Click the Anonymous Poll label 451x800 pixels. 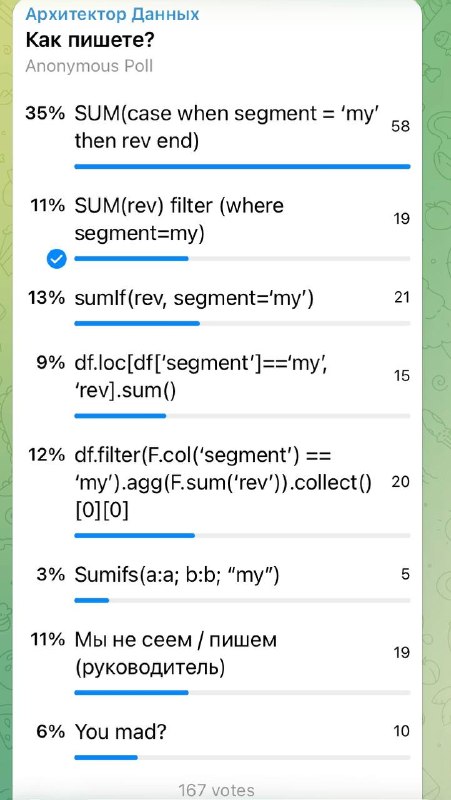(89, 66)
